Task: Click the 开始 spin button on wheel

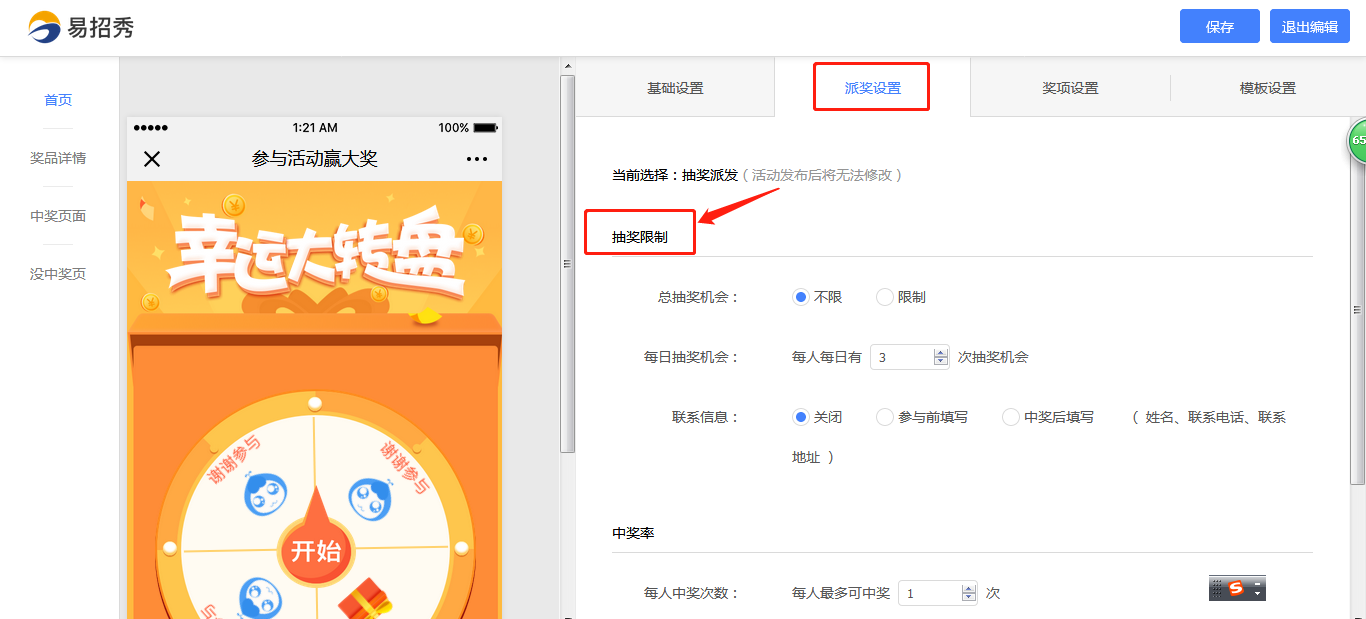Action: 315,550
